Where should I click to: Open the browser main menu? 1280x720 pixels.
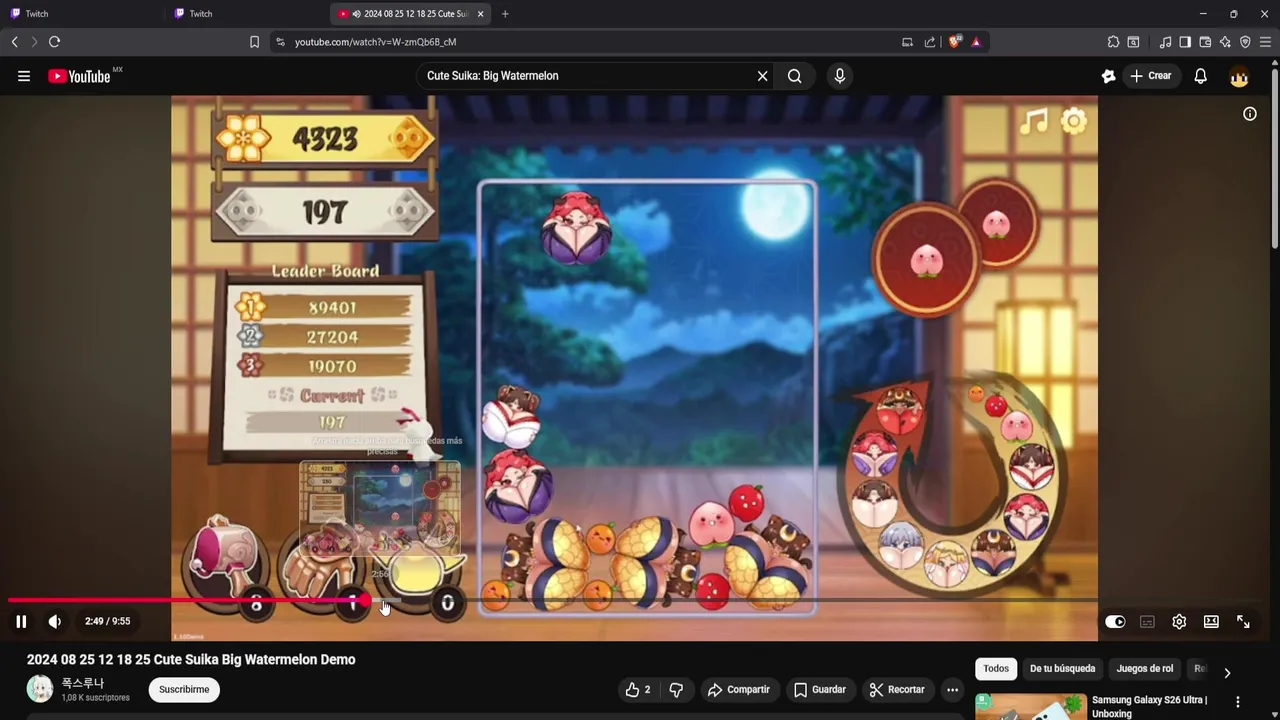1265,42
